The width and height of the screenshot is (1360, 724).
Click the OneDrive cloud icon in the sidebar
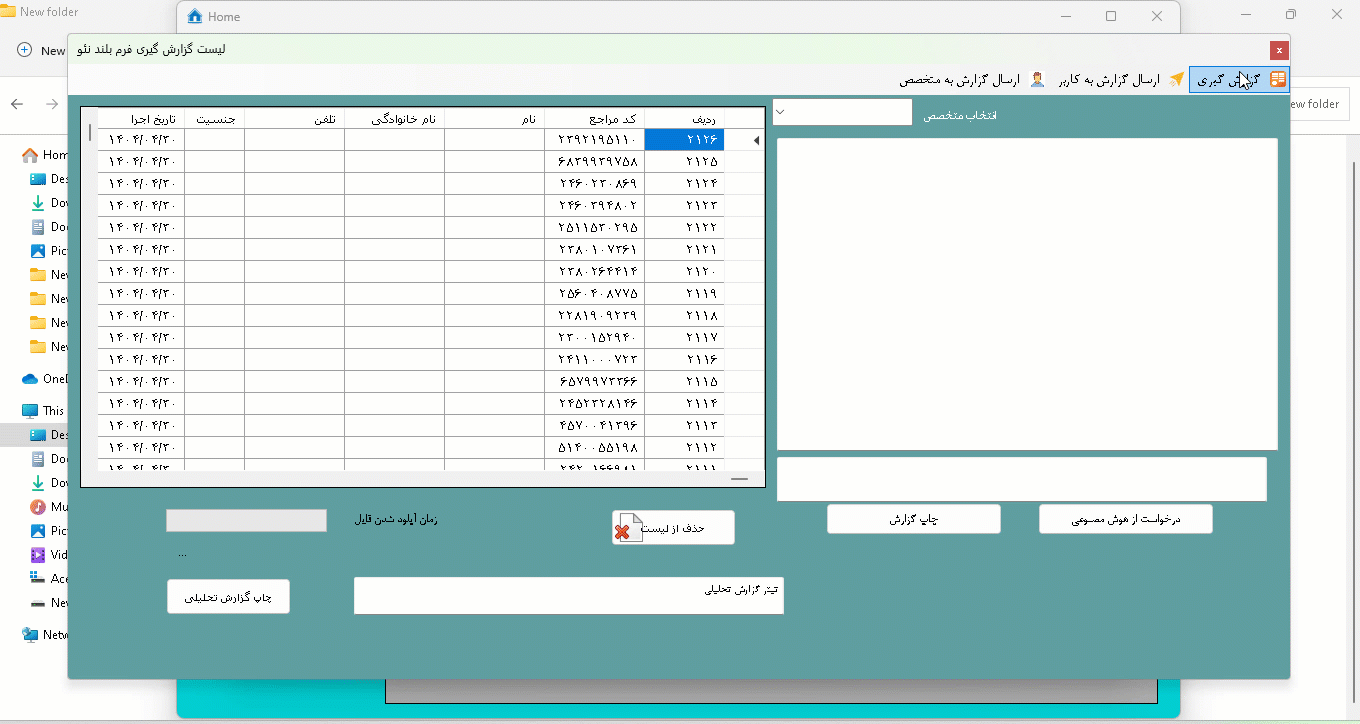coord(30,379)
